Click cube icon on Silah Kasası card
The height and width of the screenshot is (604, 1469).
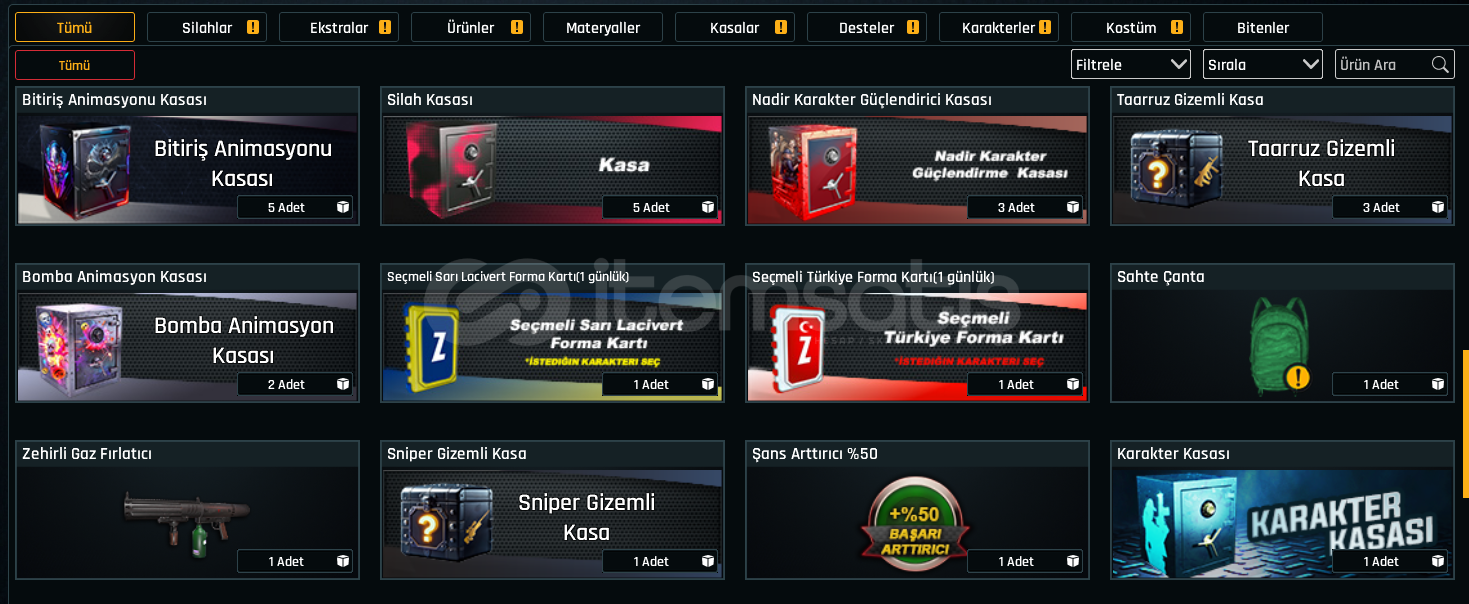click(x=708, y=207)
